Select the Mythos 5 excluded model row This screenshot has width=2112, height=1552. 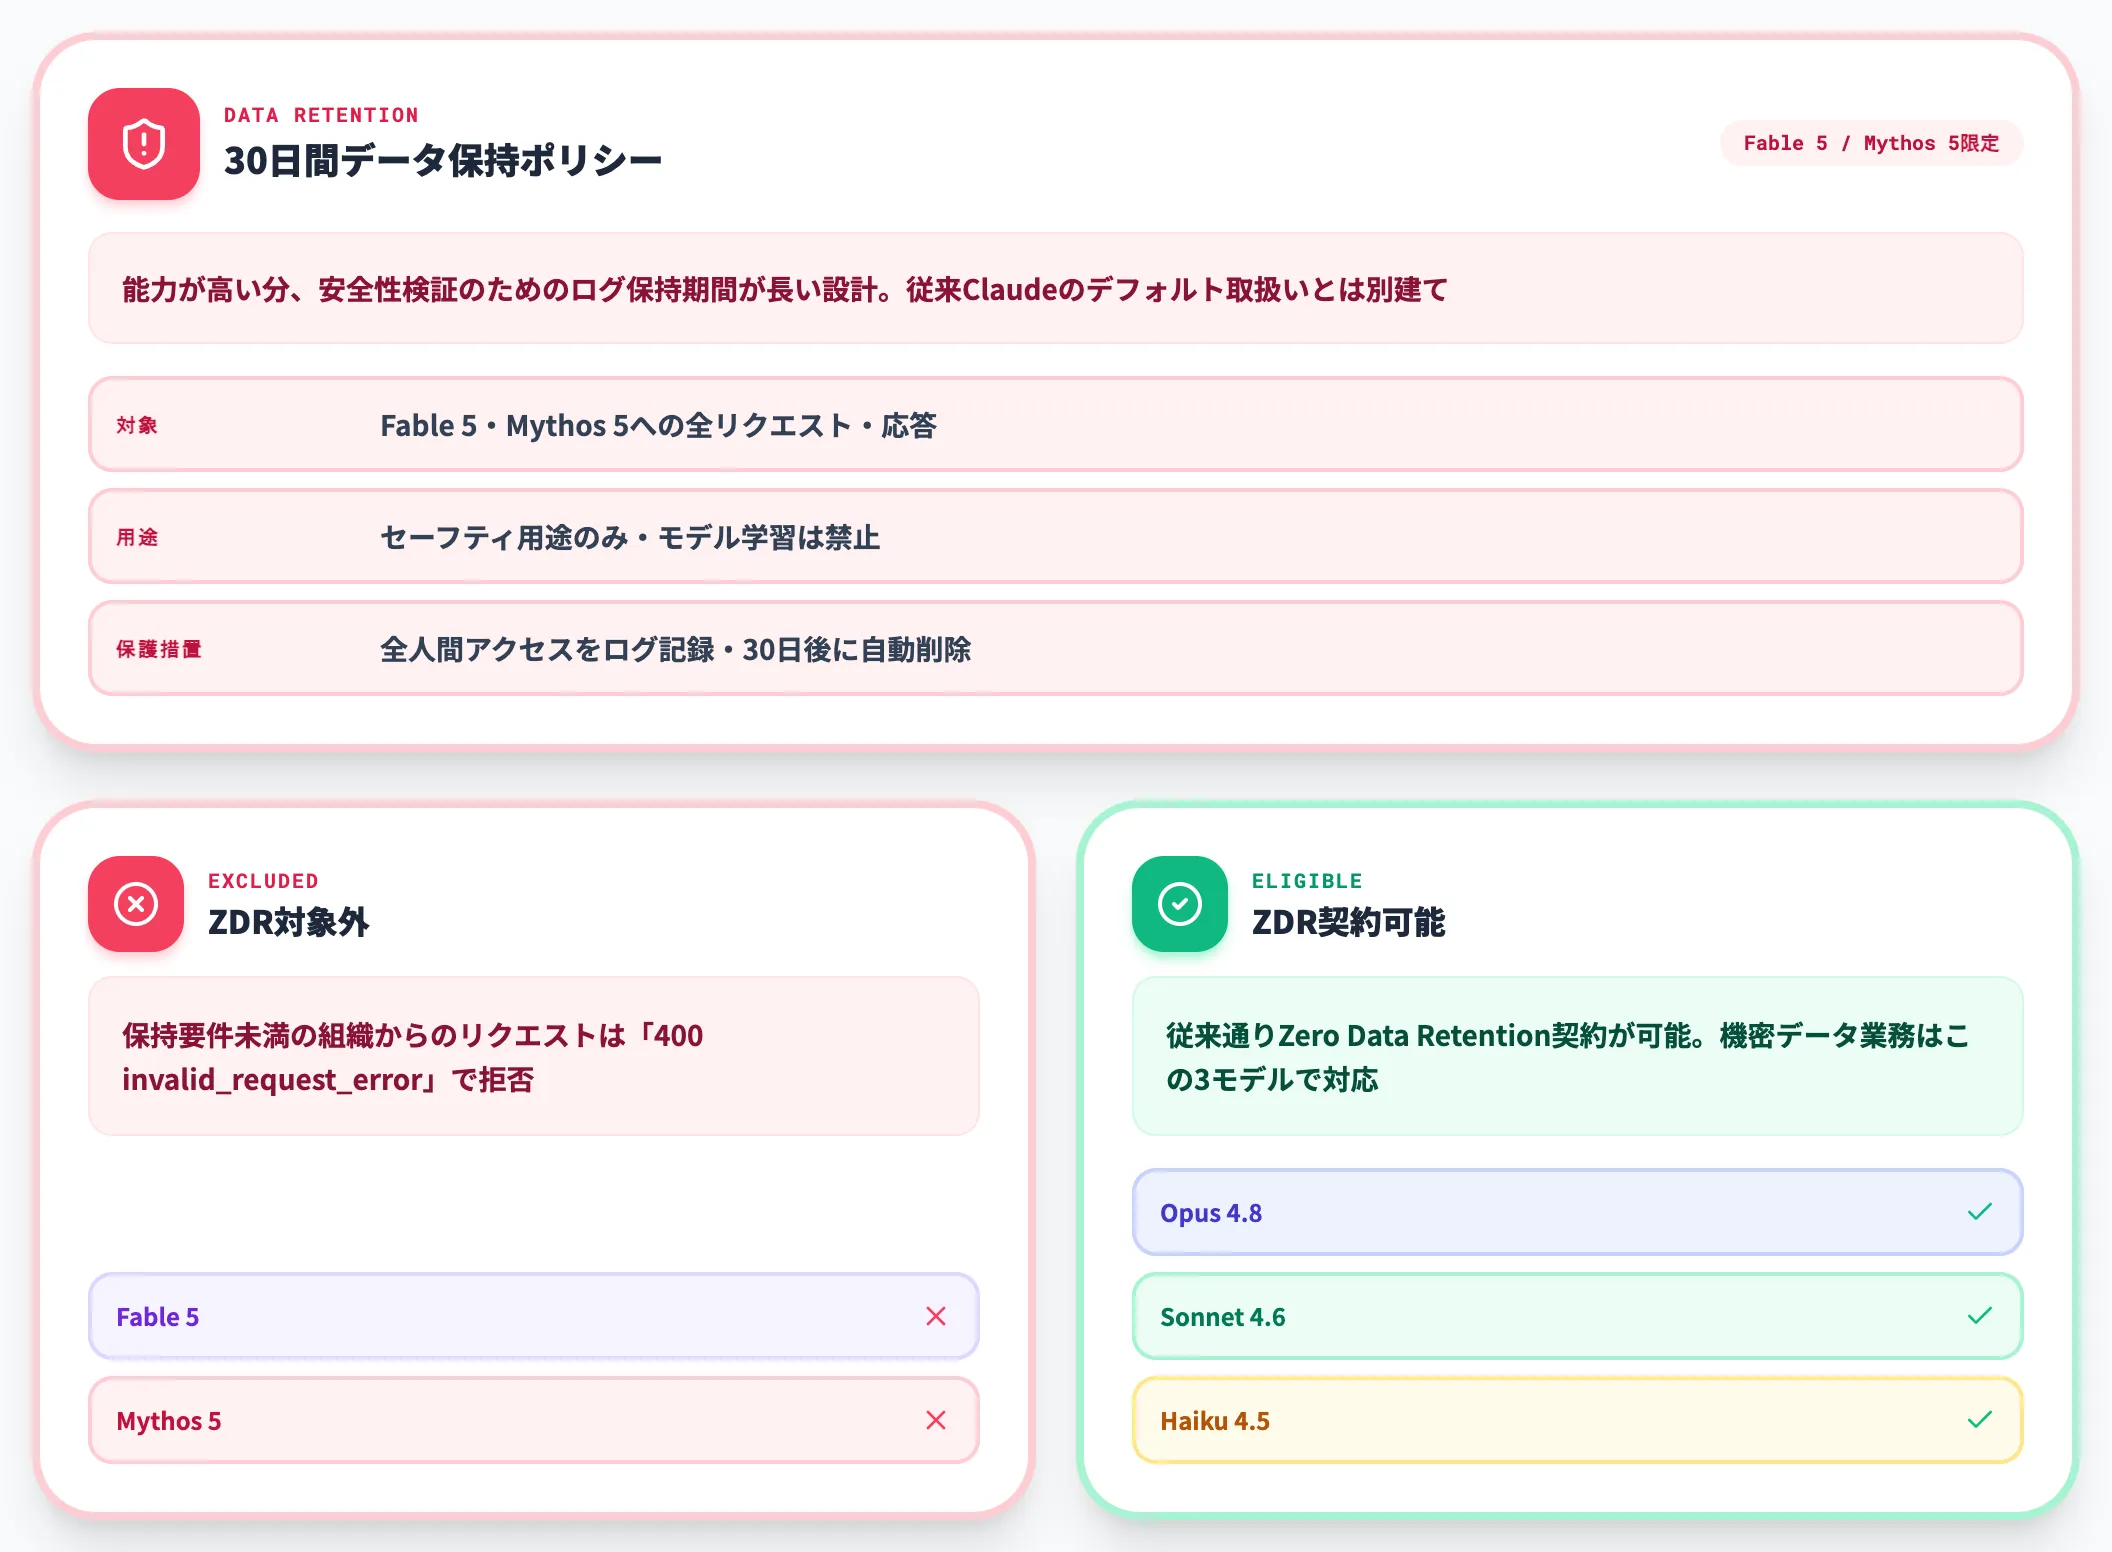pyautogui.click(x=534, y=1420)
